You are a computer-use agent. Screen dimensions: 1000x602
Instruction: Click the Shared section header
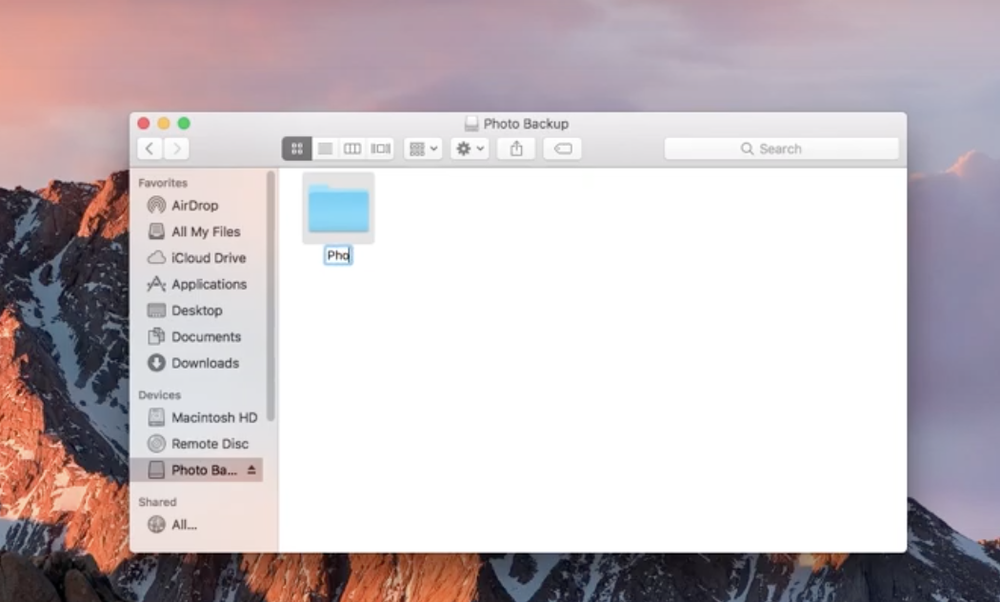(158, 502)
